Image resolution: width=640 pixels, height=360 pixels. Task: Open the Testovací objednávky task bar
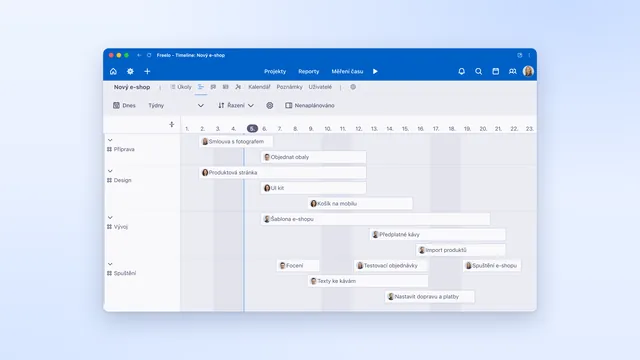pos(391,266)
